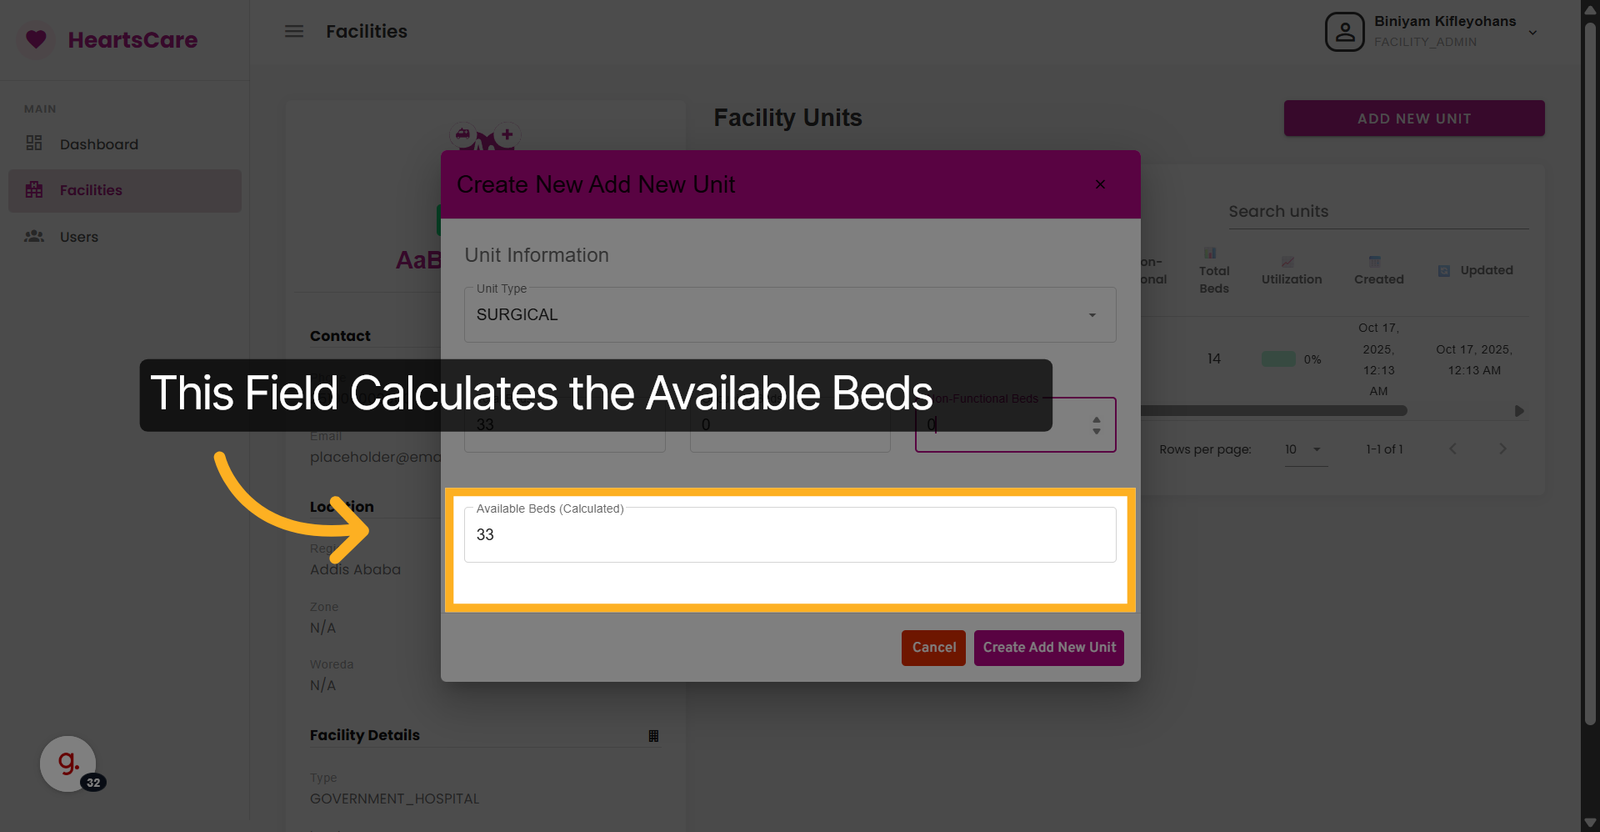
Task: Click the user profile avatar icon
Action: pyautogui.click(x=1344, y=31)
